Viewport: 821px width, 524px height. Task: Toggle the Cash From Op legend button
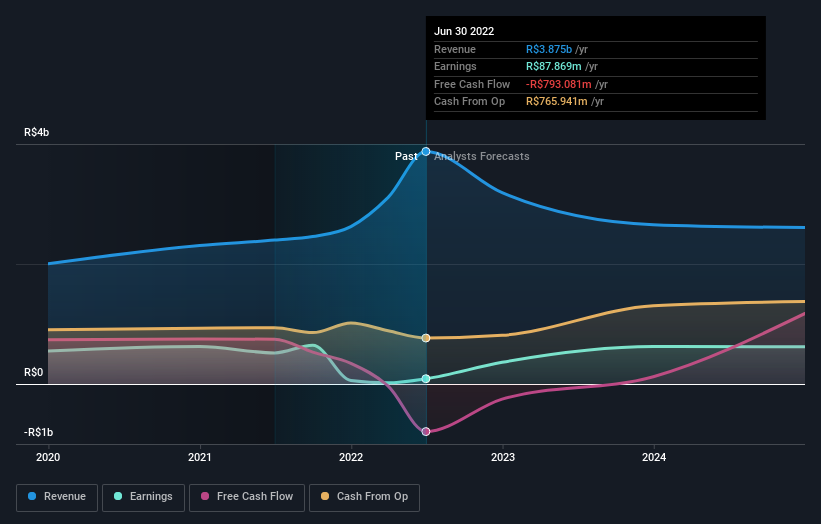point(364,497)
